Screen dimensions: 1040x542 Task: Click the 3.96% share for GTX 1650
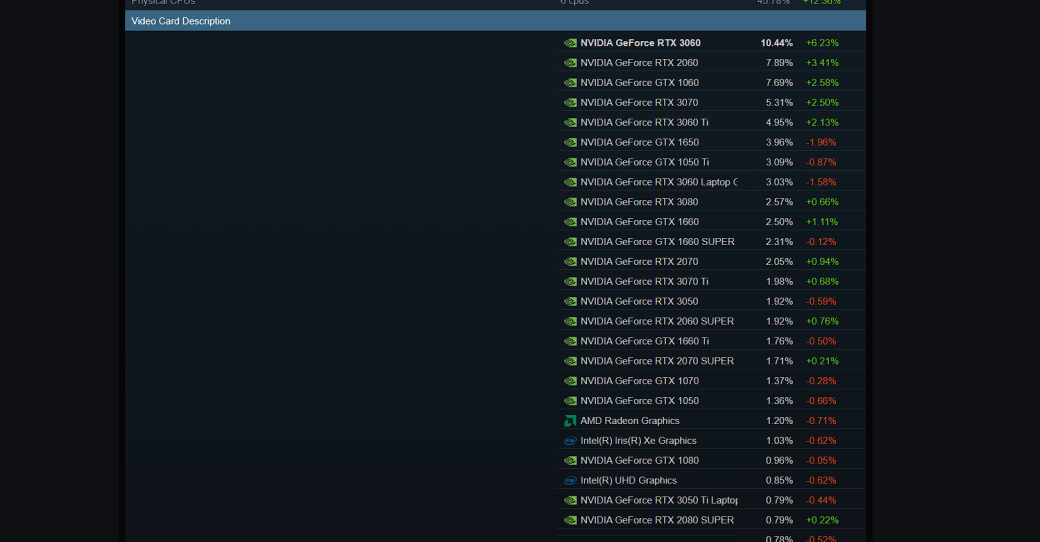point(779,142)
